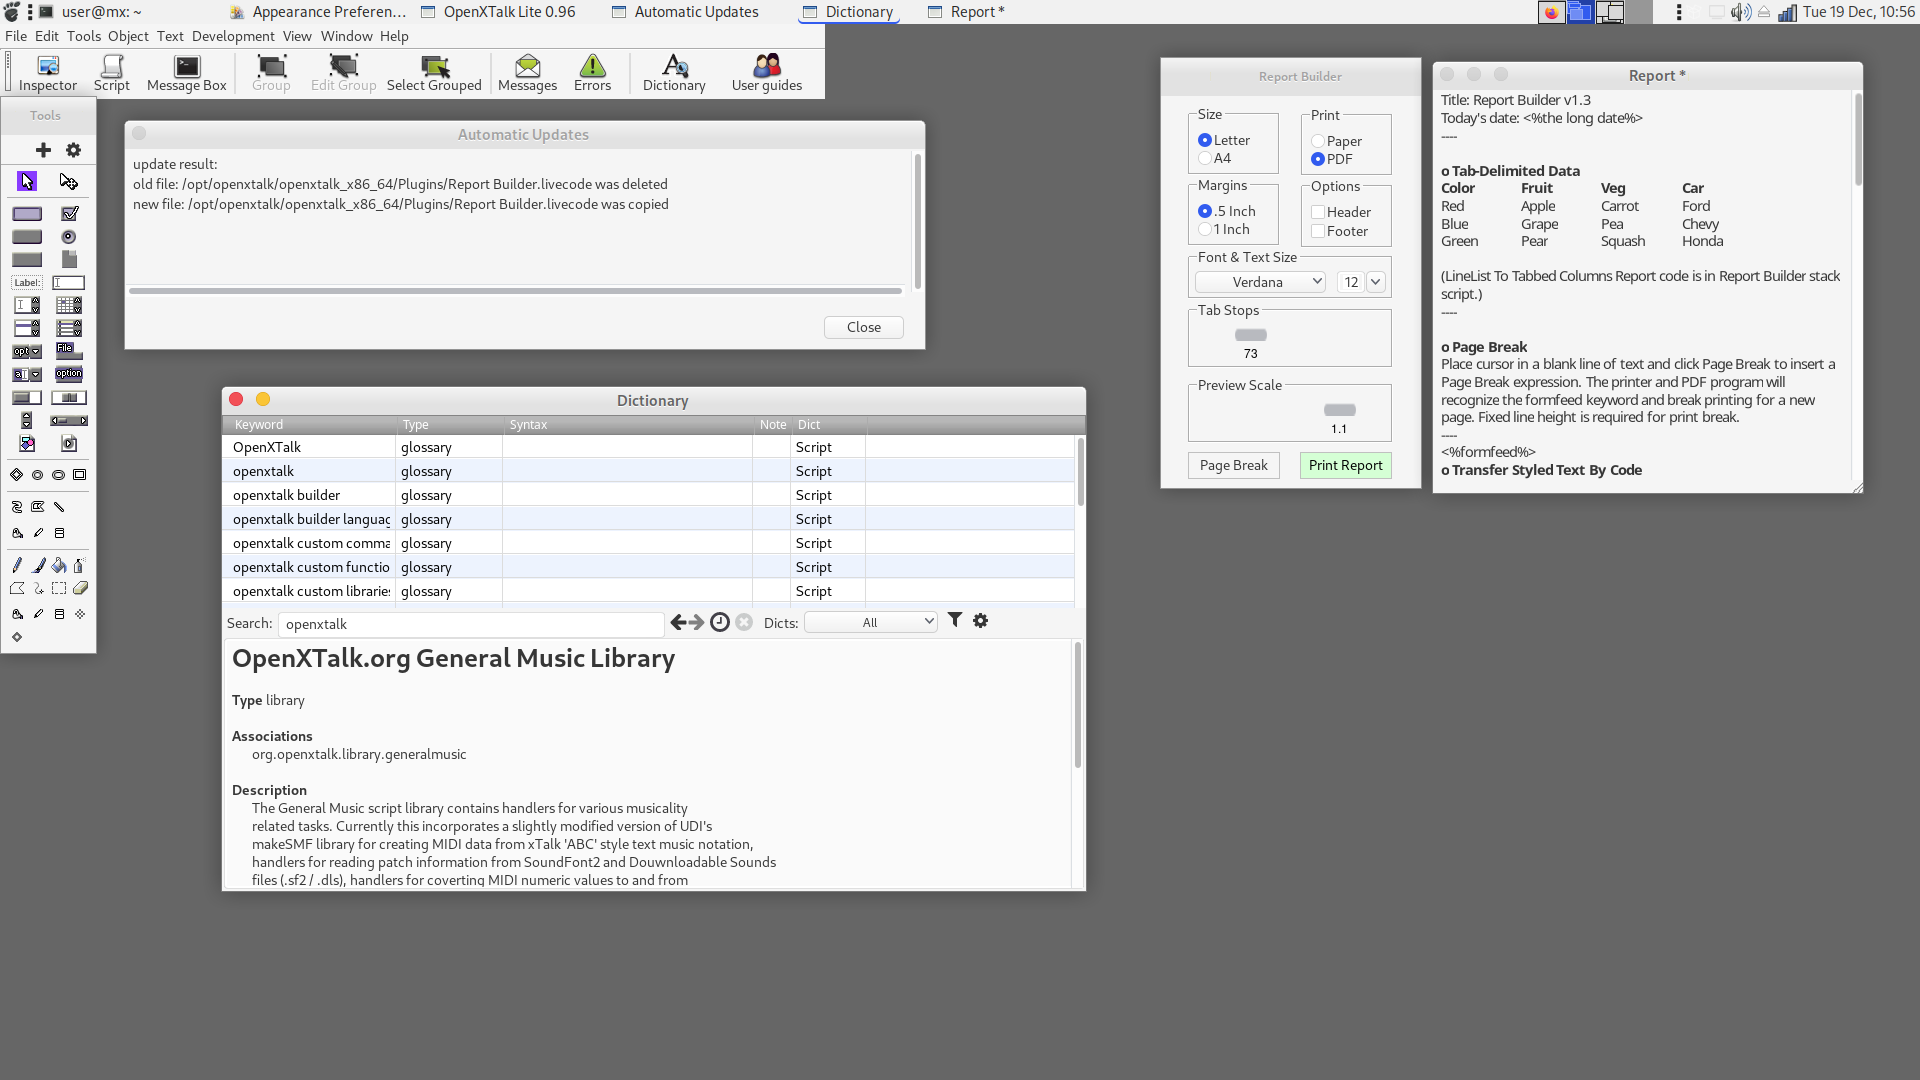Open the Script editor toolbar icon

coord(112,73)
